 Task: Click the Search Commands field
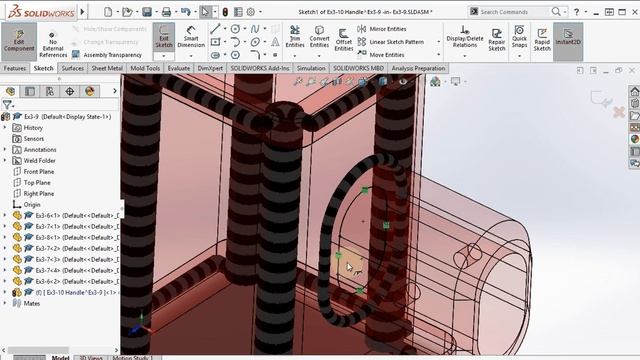(x=514, y=12)
